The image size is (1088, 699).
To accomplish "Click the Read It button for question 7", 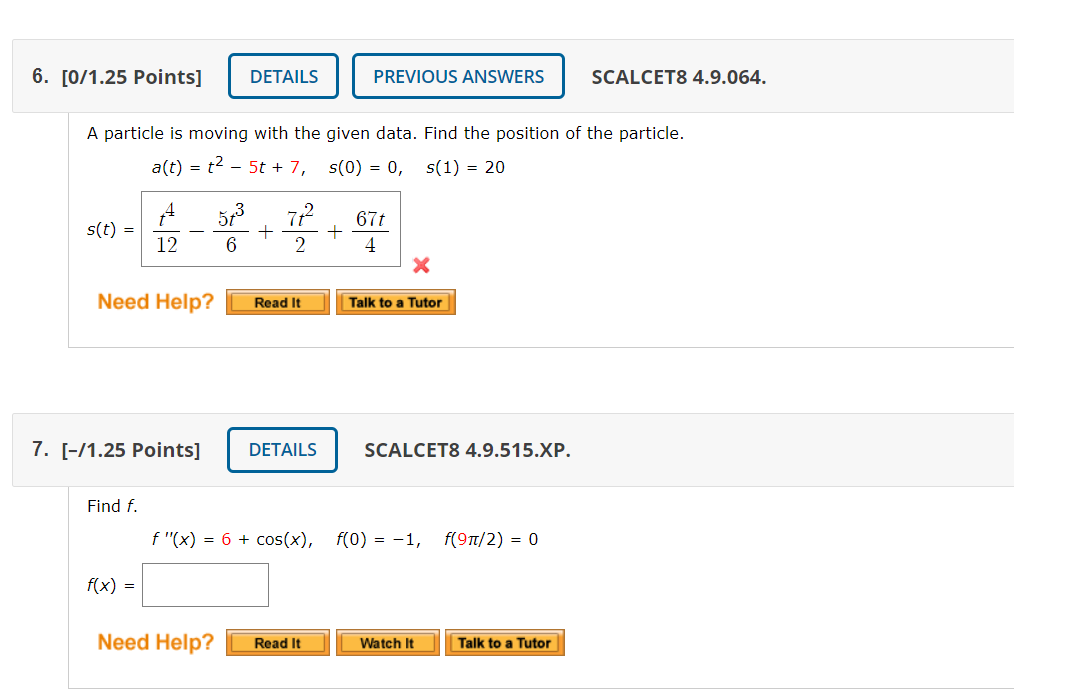I will pyautogui.click(x=277, y=643).
